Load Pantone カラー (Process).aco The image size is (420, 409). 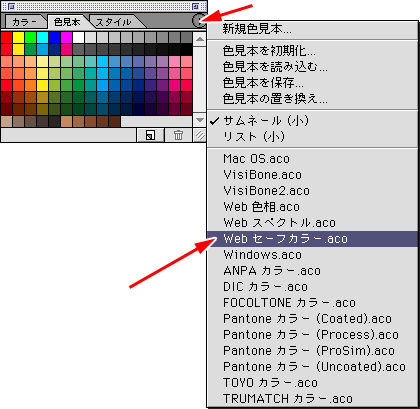pyautogui.click(x=312, y=335)
